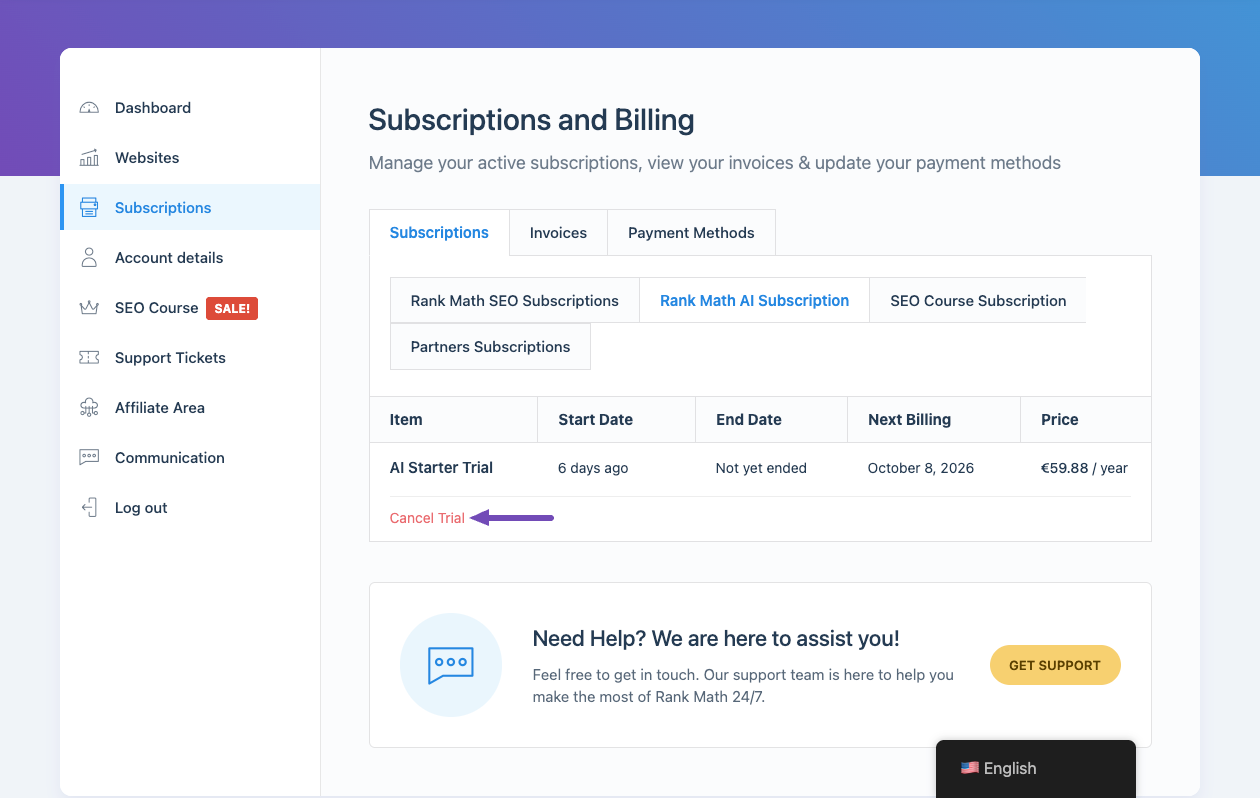This screenshot has width=1260, height=798.
Task: Open Support Tickets page
Action: tap(170, 358)
